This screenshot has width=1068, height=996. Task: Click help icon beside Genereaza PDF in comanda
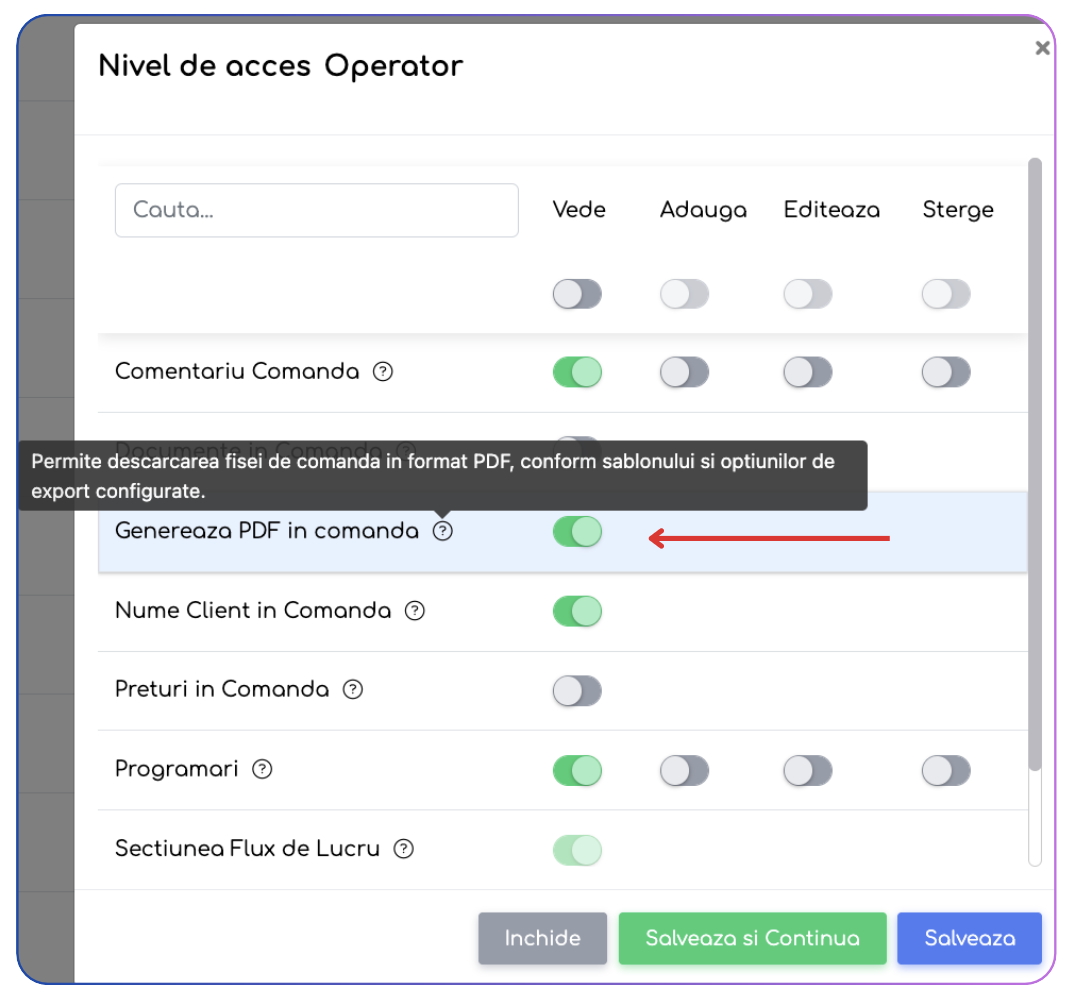point(443,531)
